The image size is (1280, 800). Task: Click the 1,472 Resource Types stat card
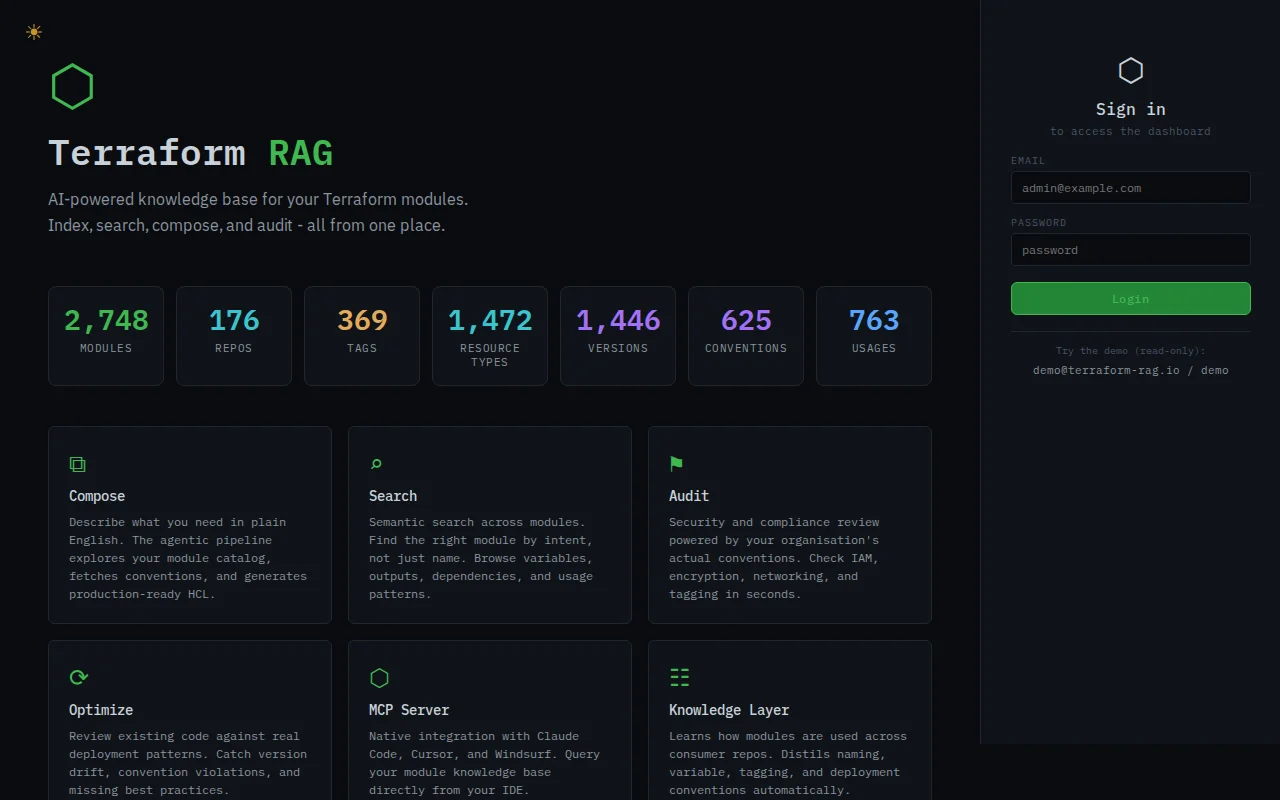pos(490,336)
